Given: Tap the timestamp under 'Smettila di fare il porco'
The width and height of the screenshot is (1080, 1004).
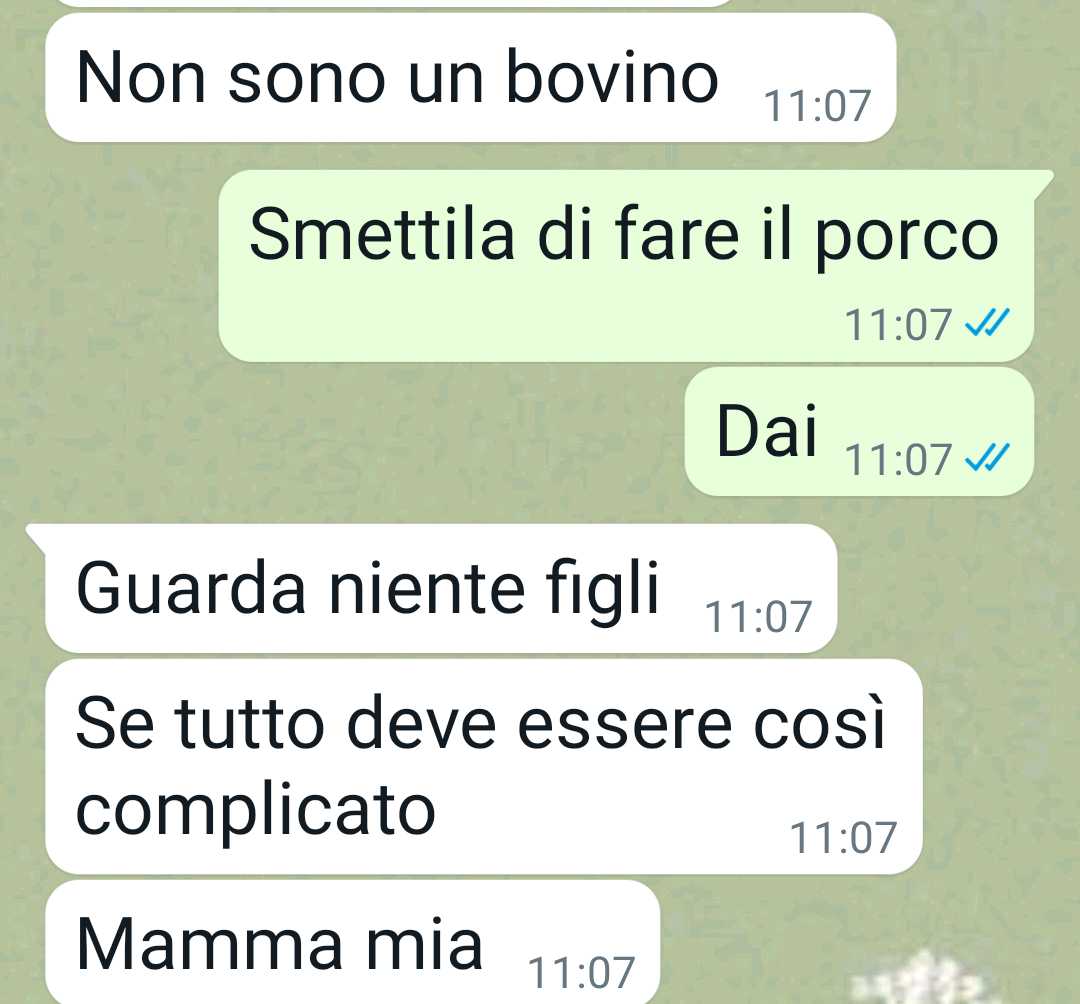Looking at the screenshot, I should pos(897,324).
